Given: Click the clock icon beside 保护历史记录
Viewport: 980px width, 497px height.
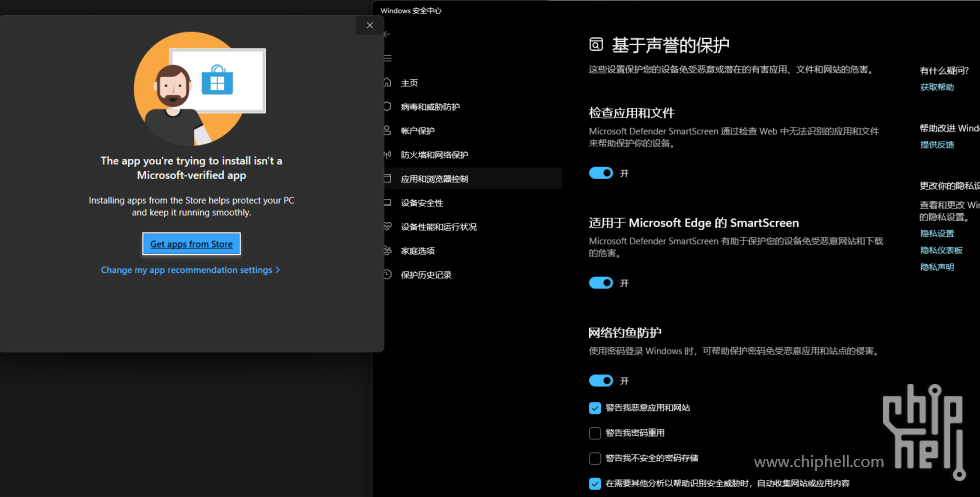Looking at the screenshot, I should 388,274.
